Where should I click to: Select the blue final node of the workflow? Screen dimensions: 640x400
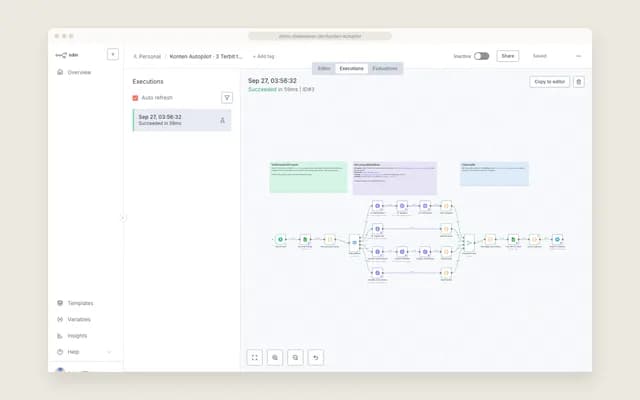coord(558,239)
